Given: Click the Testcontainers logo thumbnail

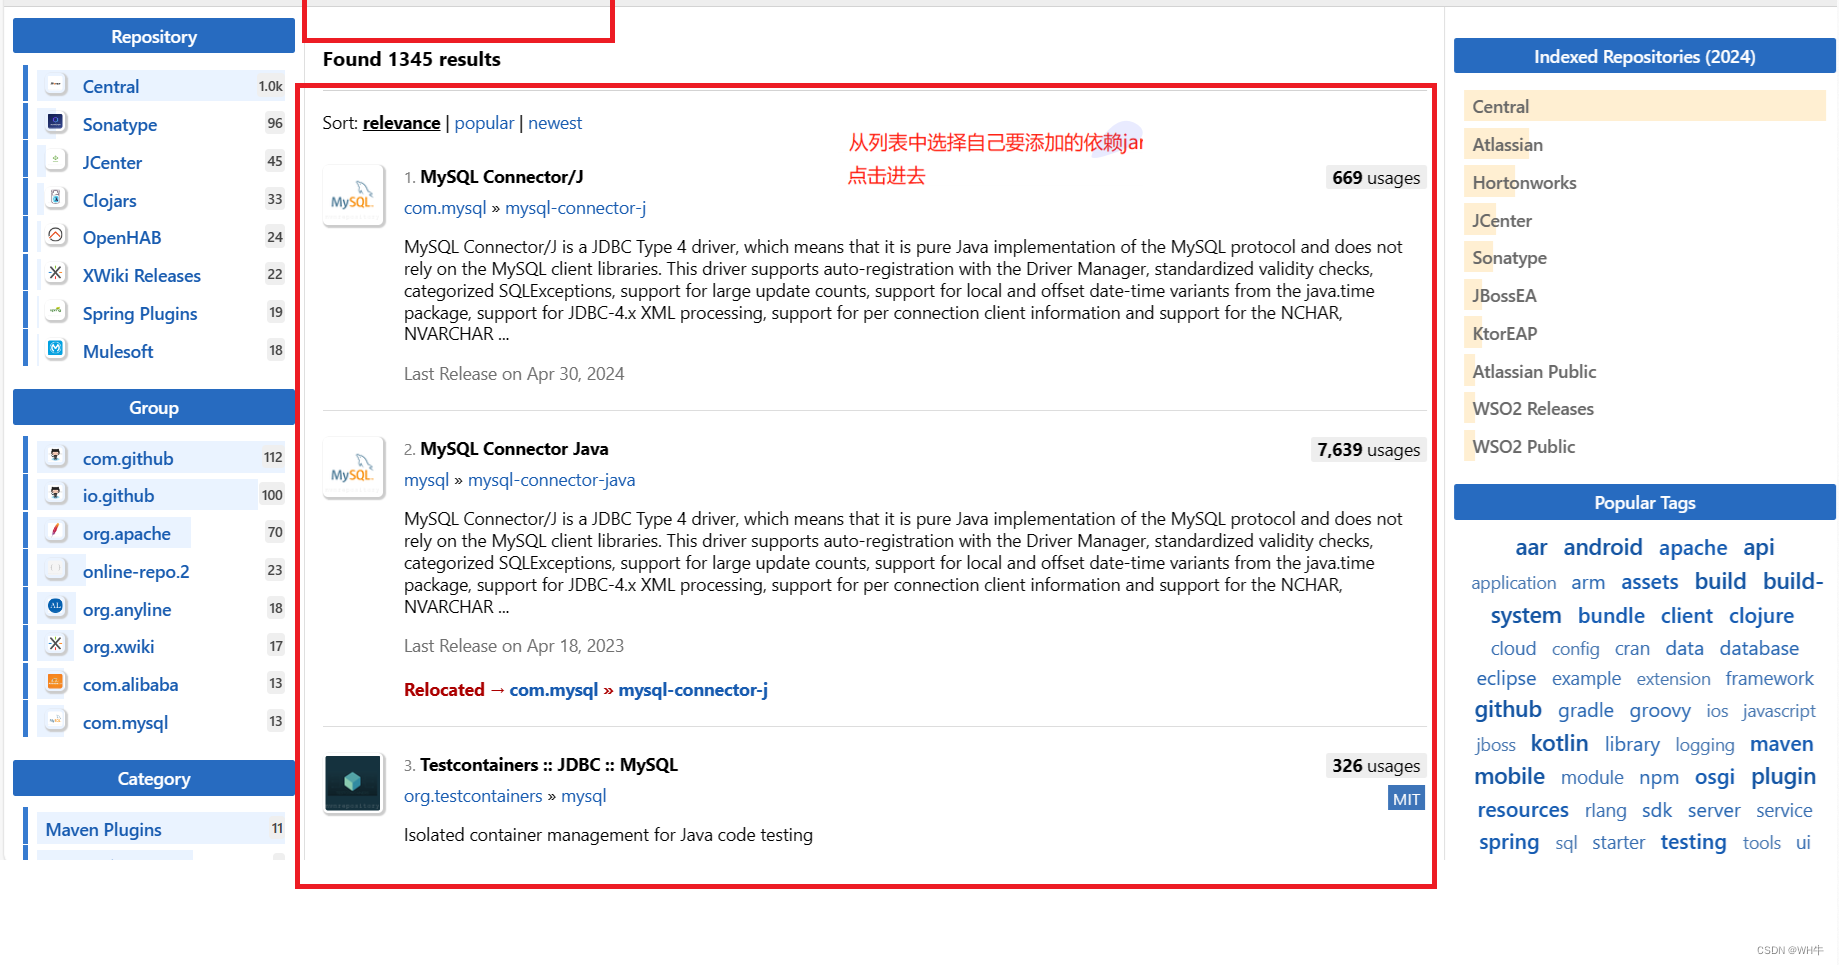Looking at the screenshot, I should pos(353,784).
